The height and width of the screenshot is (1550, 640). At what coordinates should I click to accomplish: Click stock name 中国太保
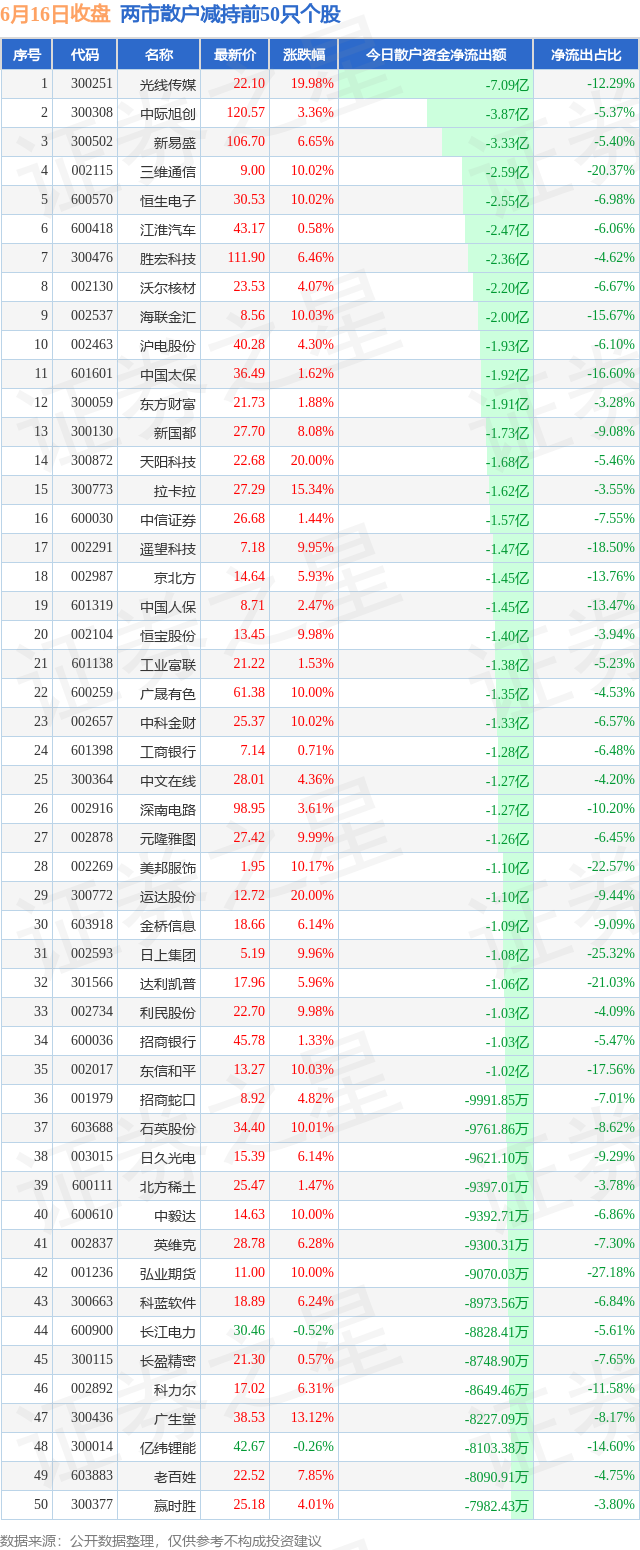pyautogui.click(x=168, y=374)
